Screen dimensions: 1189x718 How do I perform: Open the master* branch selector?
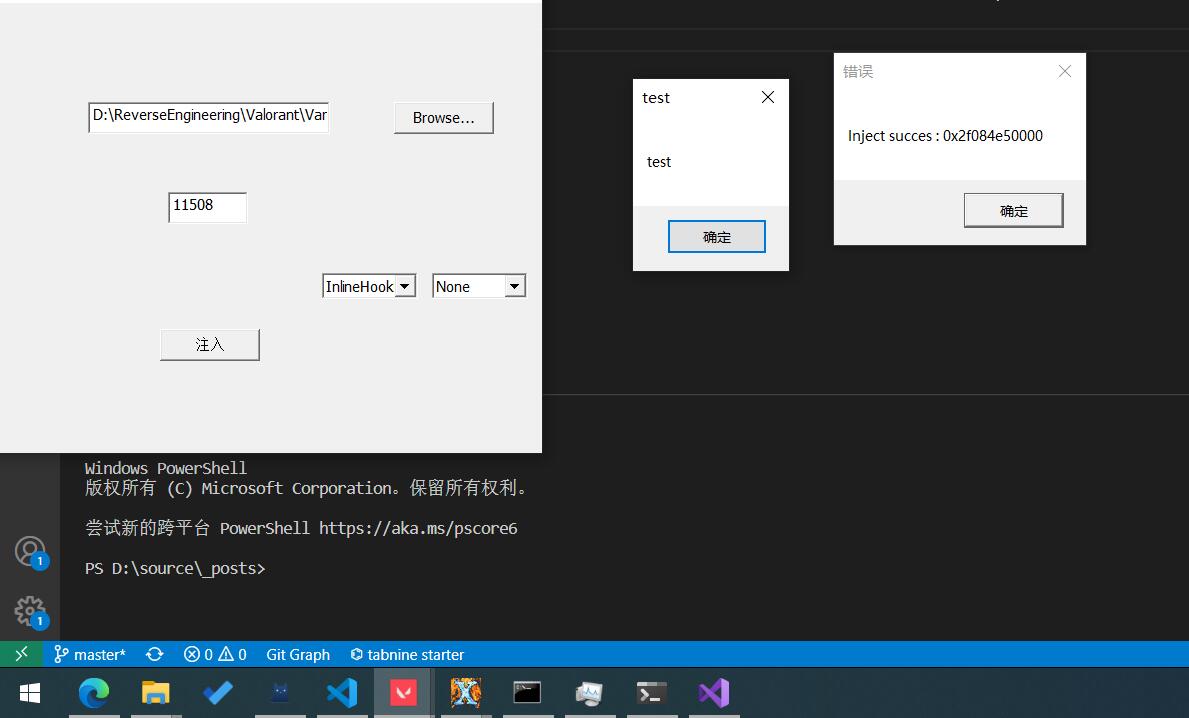click(90, 654)
